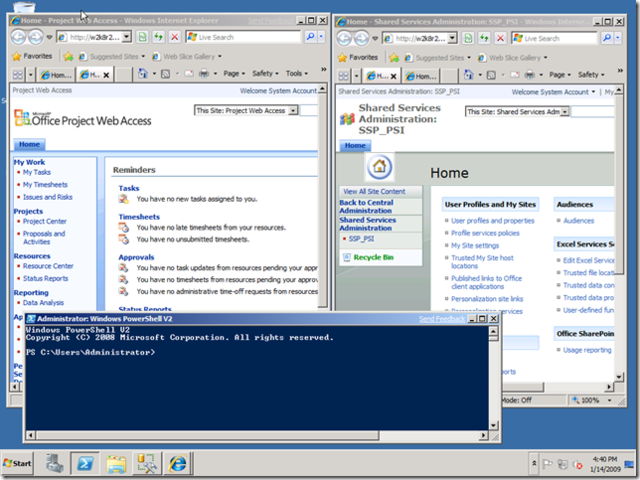This screenshot has height=480, width=640.
Task: Open Safety menu in Project Web Access window
Action: [265, 74]
